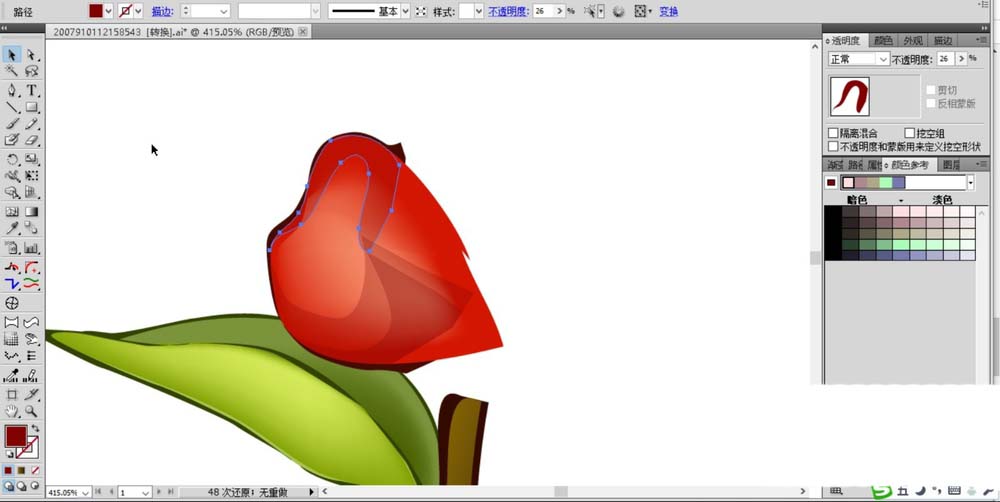Select the Selection (black arrow) tool
Screen dimensions: 1000x502
(11, 55)
